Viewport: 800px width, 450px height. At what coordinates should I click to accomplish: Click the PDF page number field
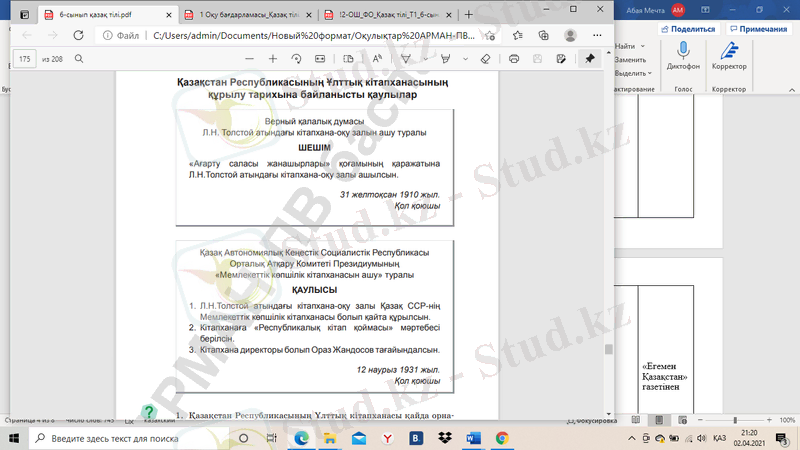[25, 59]
